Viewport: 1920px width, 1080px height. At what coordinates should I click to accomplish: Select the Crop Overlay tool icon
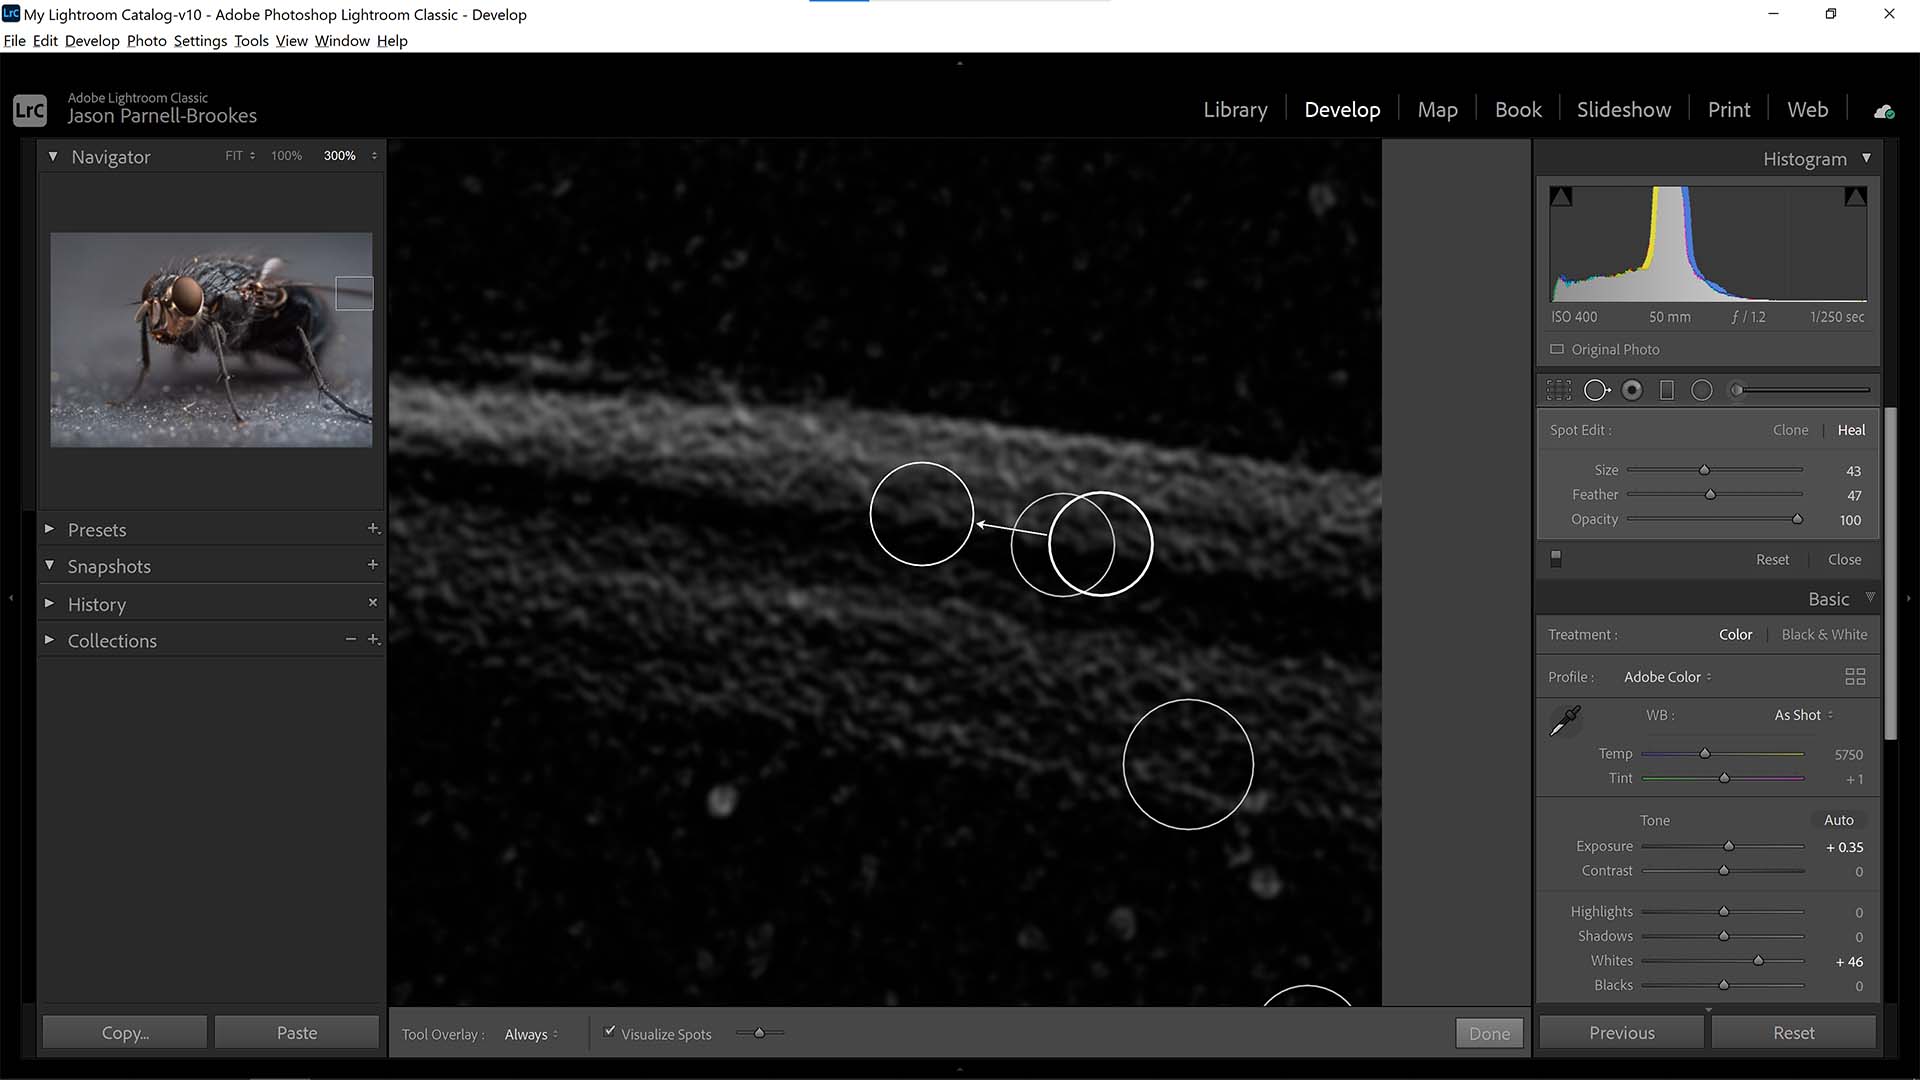tap(1558, 390)
